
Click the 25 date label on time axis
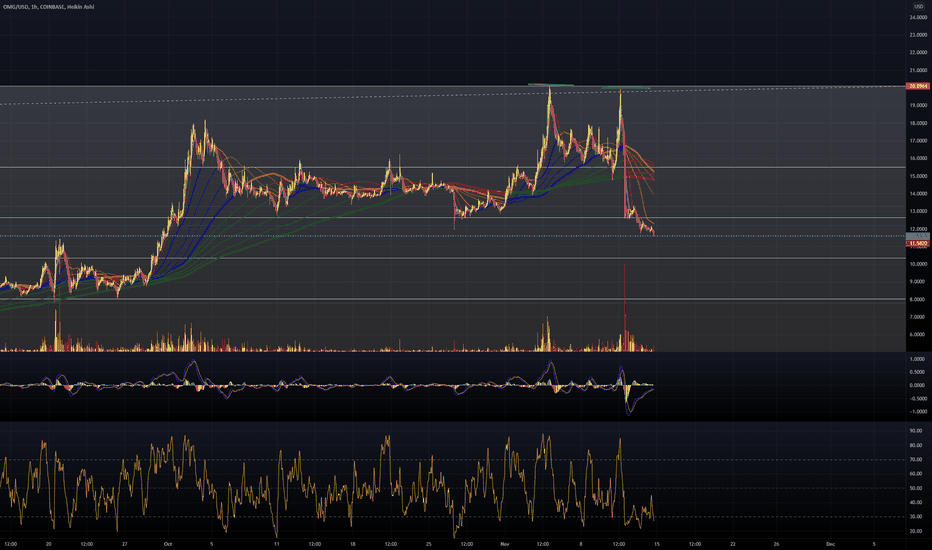tap(429, 544)
